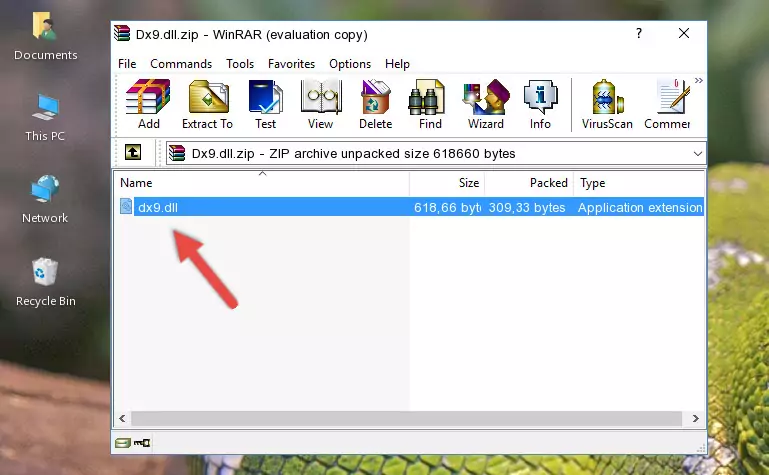Image resolution: width=769 pixels, height=475 pixels.
Task: Open the Commands menu
Action: pyautogui.click(x=181, y=64)
